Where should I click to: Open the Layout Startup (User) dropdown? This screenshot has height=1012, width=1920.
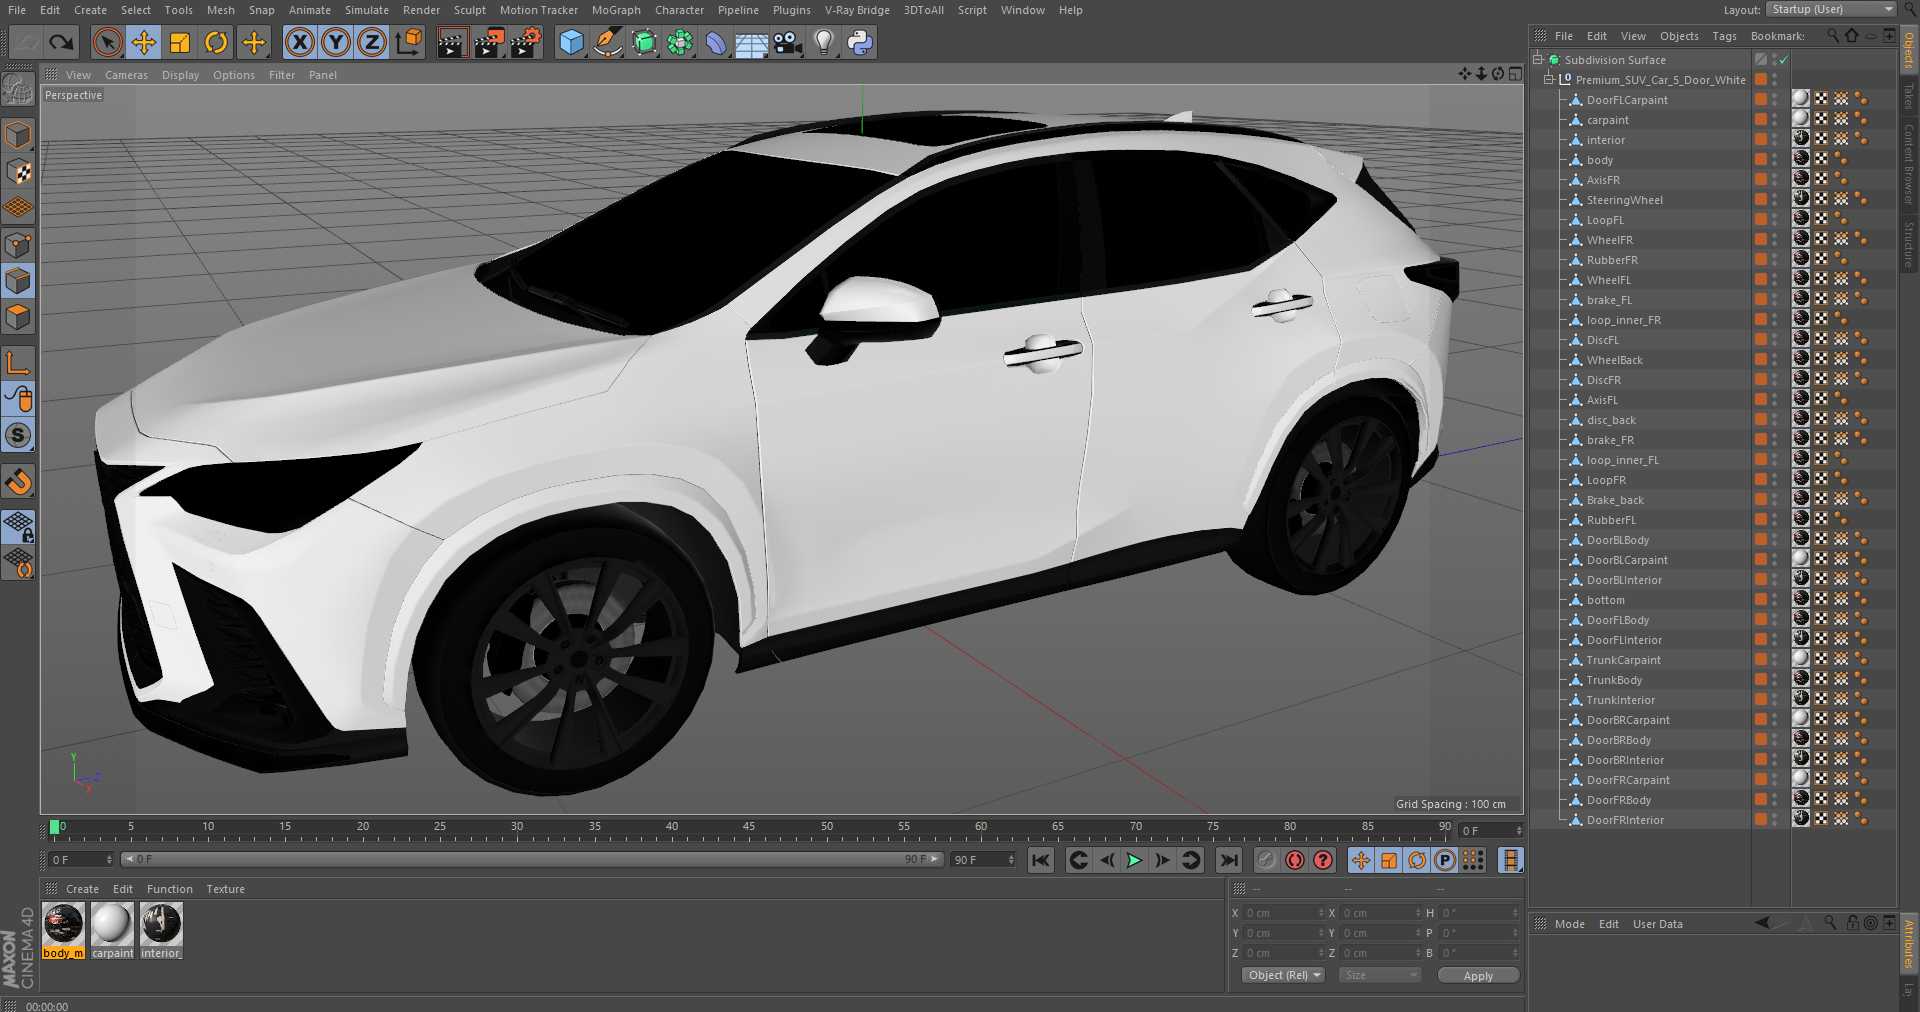[1831, 9]
